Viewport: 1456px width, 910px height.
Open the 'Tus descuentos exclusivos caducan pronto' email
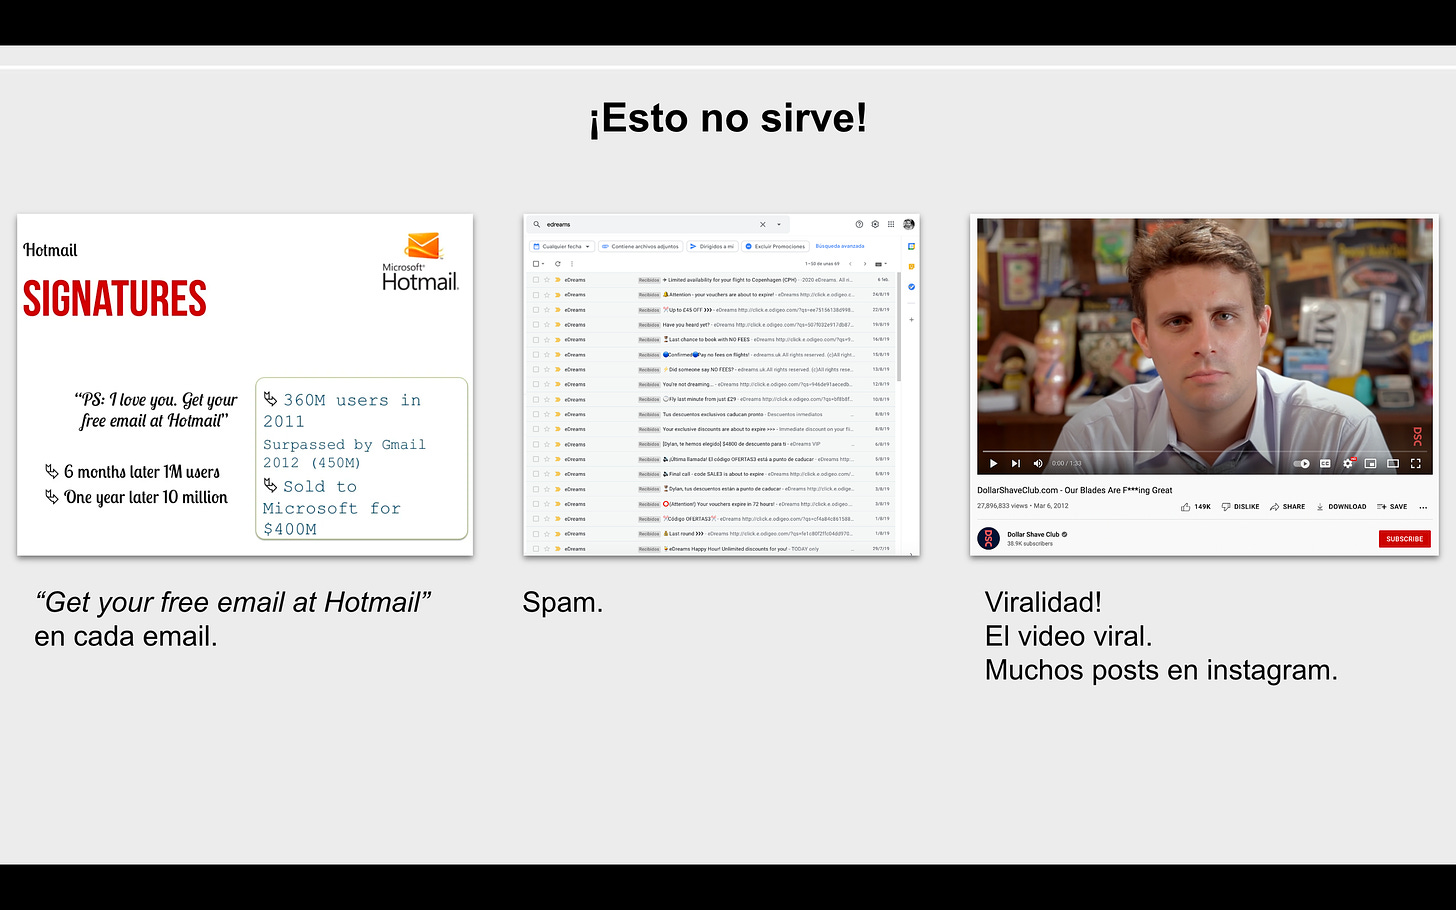click(712, 414)
